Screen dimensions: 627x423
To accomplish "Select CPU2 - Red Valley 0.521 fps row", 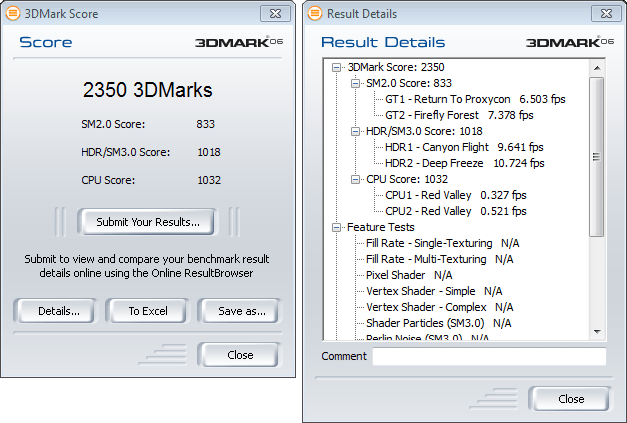I will [455, 211].
